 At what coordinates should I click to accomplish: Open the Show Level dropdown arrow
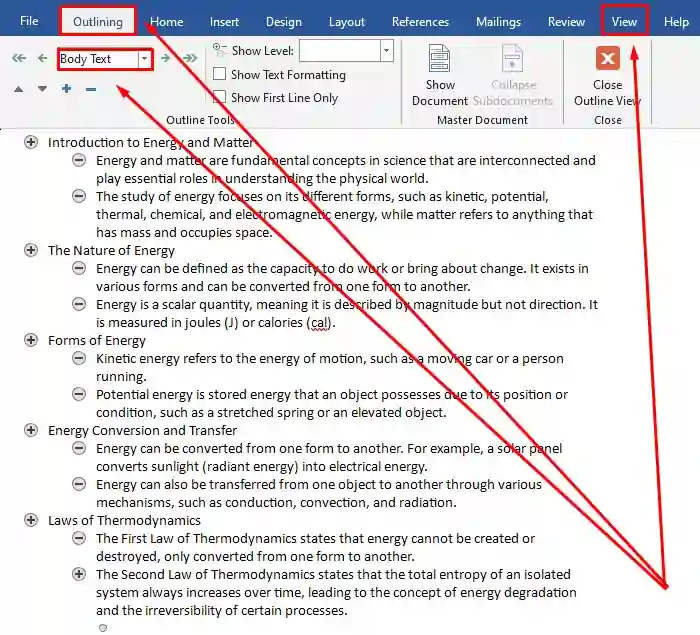point(387,50)
